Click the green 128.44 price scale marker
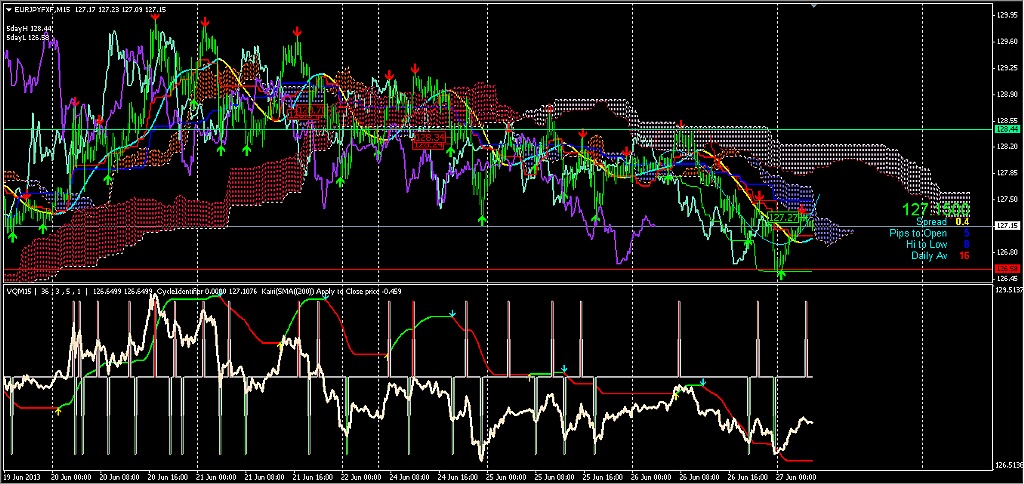The height and width of the screenshot is (484, 1024). point(1006,130)
